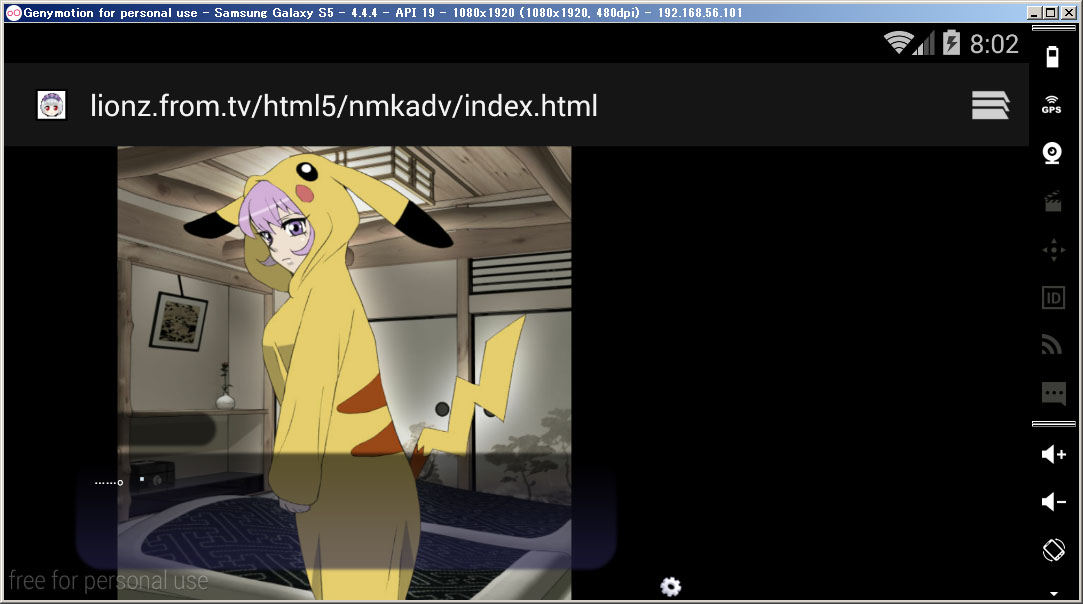Click the site favicon in address bar
The image size is (1083, 604).
pos(51,105)
